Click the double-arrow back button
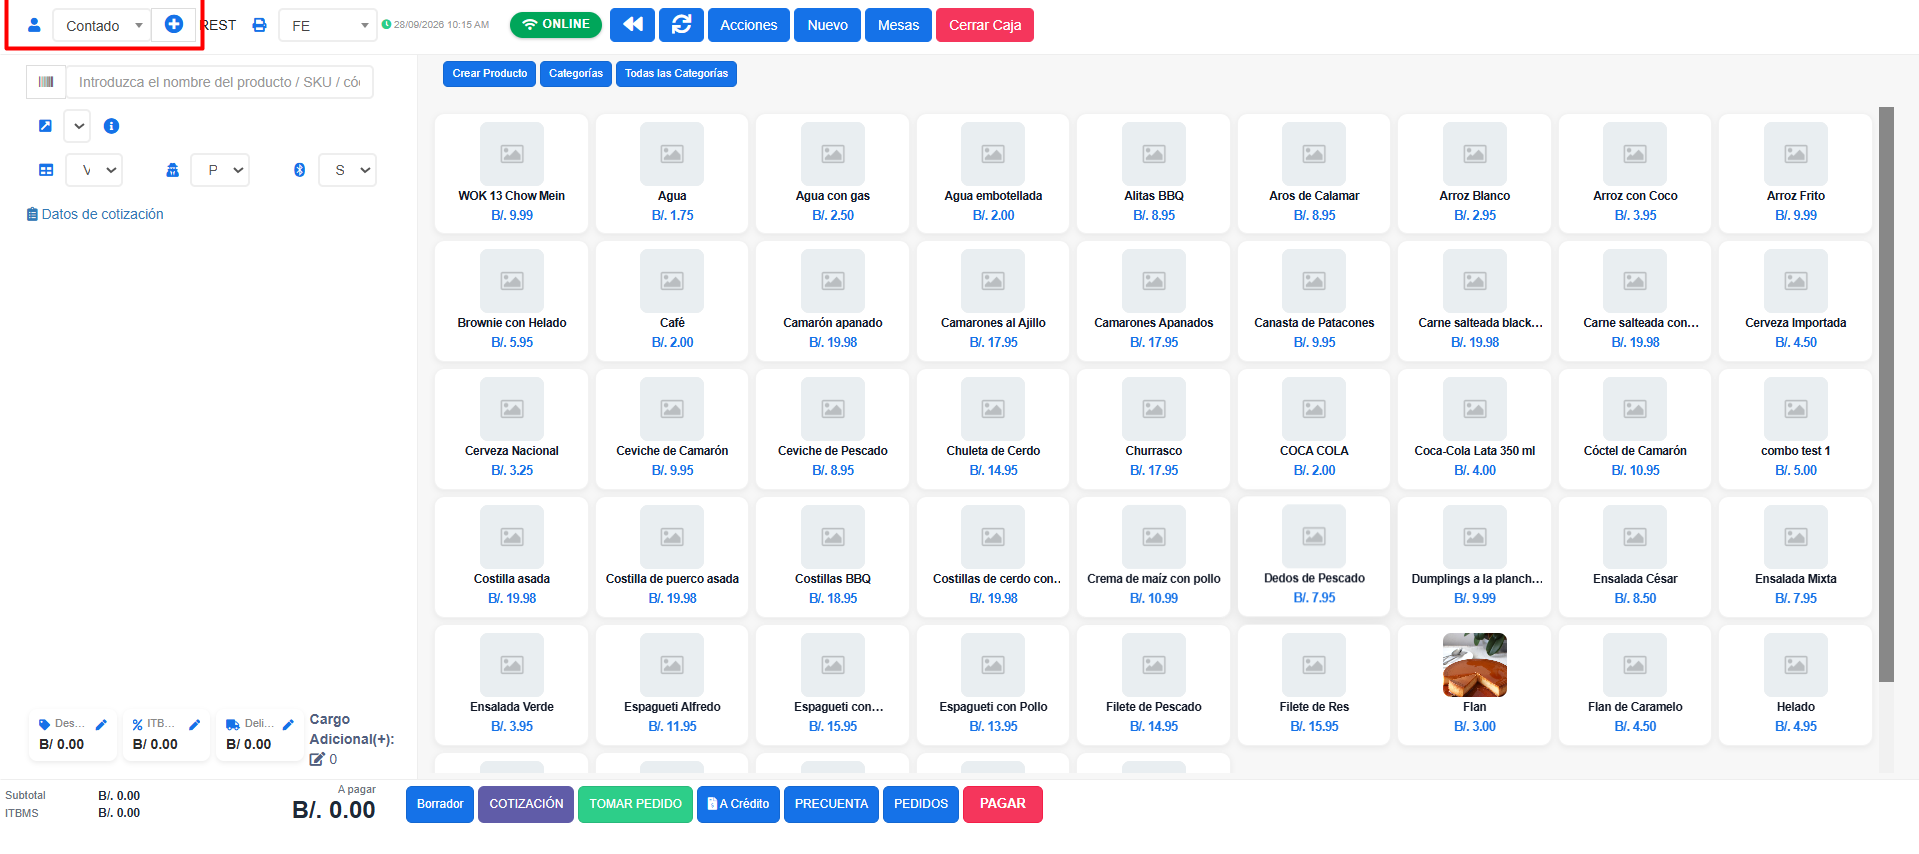 click(x=632, y=25)
